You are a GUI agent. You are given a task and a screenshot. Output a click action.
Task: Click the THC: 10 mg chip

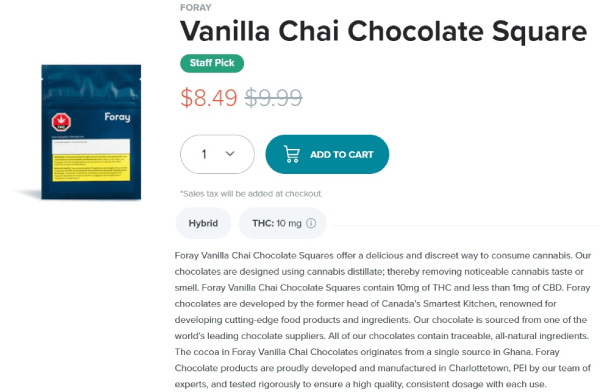coord(282,223)
